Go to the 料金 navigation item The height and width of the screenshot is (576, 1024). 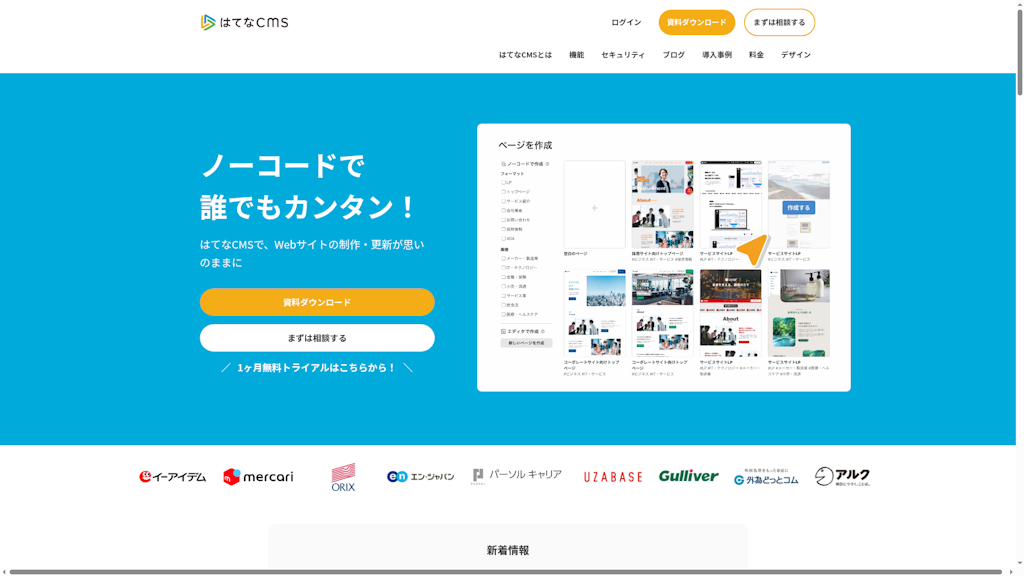click(x=756, y=55)
